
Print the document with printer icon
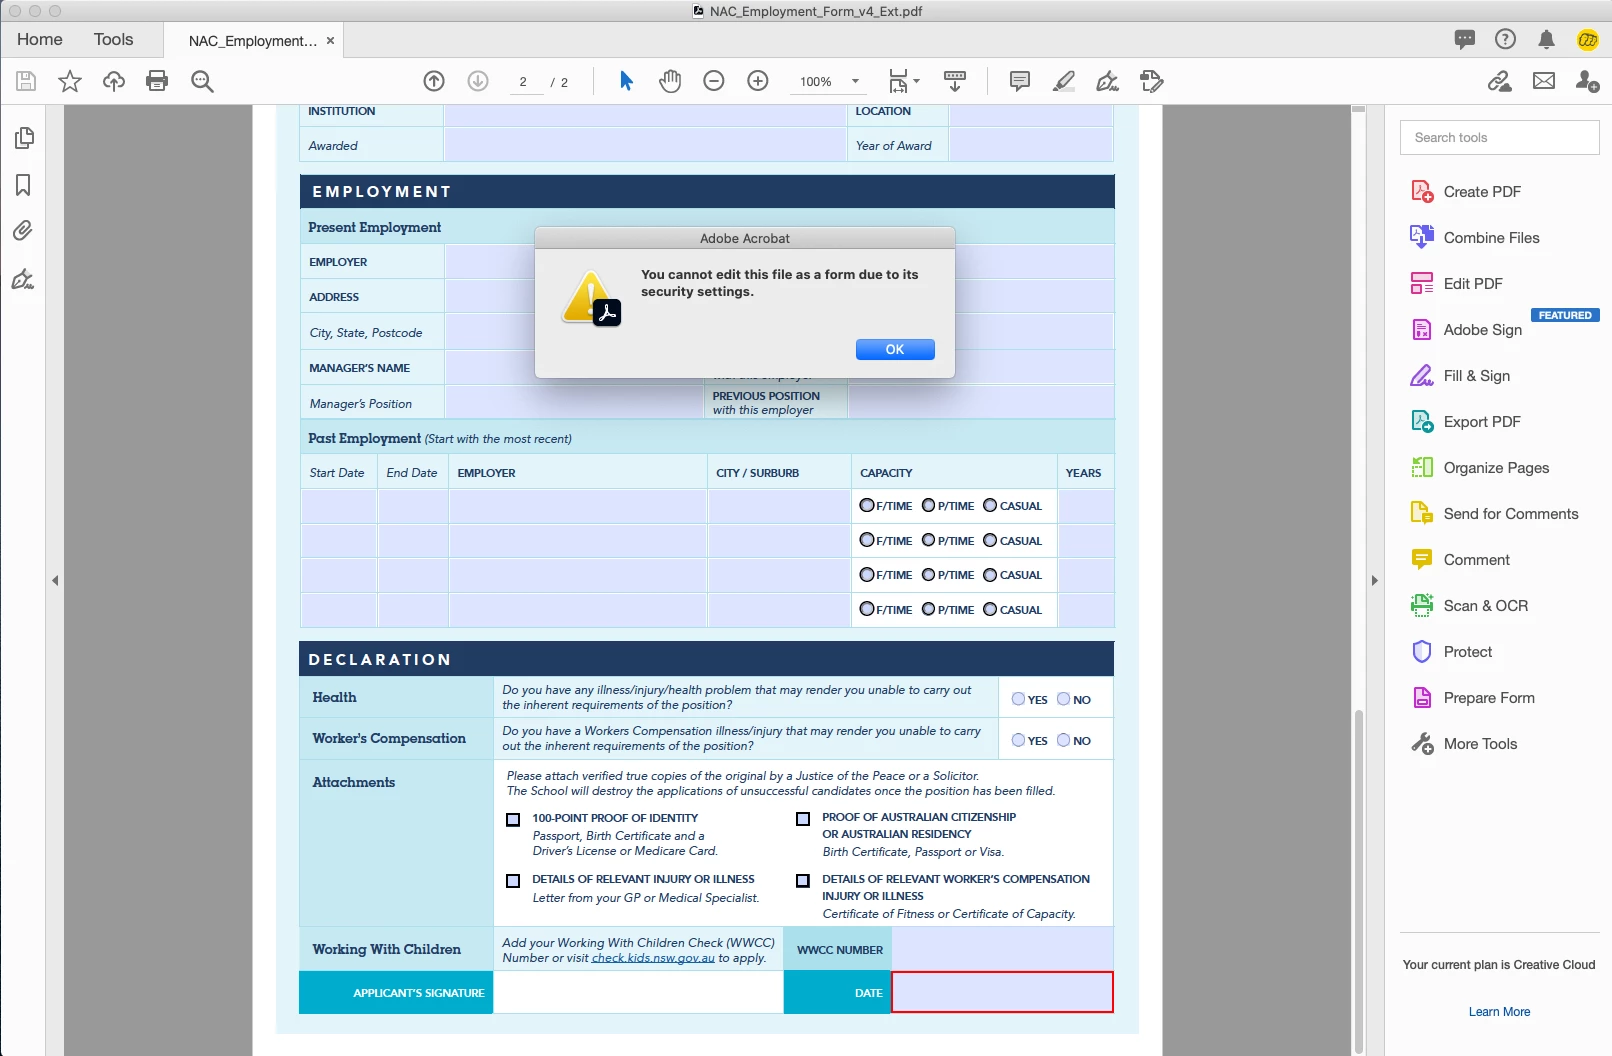157,81
